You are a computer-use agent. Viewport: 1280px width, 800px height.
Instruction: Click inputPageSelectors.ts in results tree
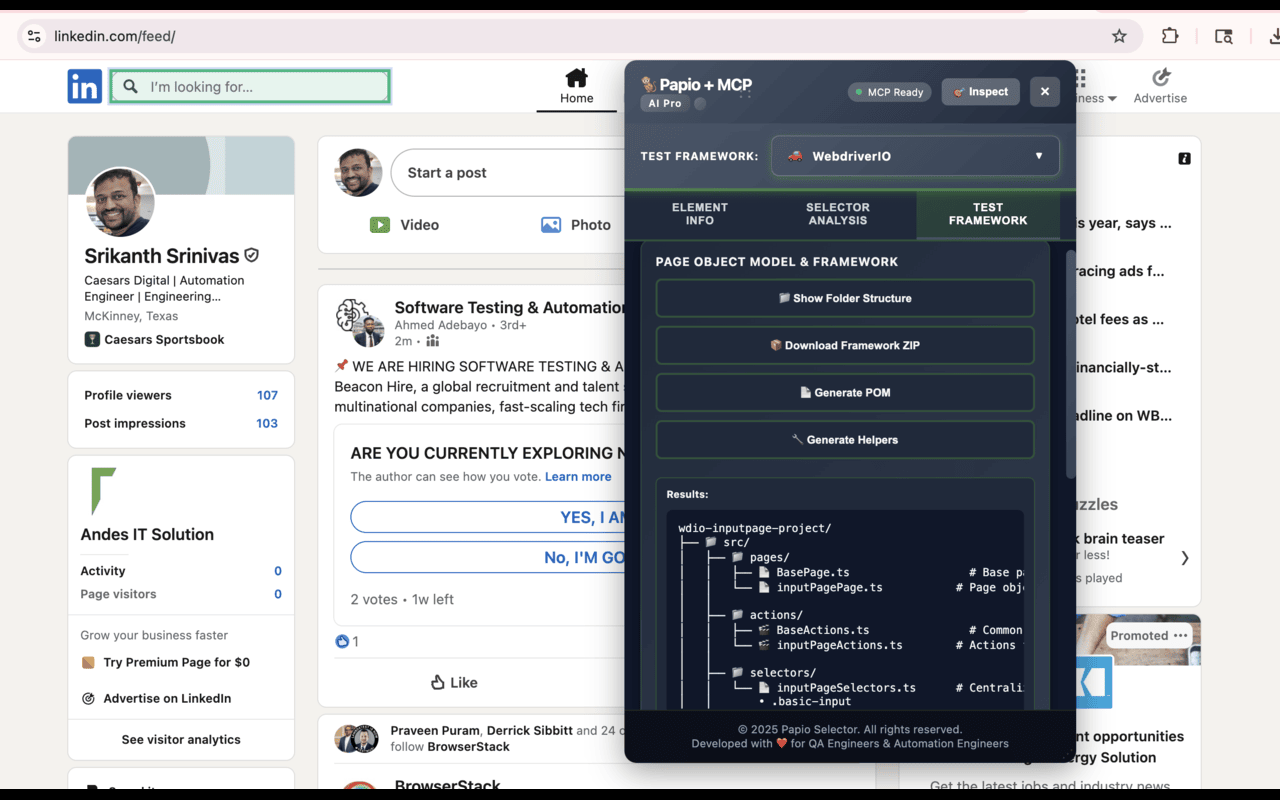pyautogui.click(x=846, y=688)
